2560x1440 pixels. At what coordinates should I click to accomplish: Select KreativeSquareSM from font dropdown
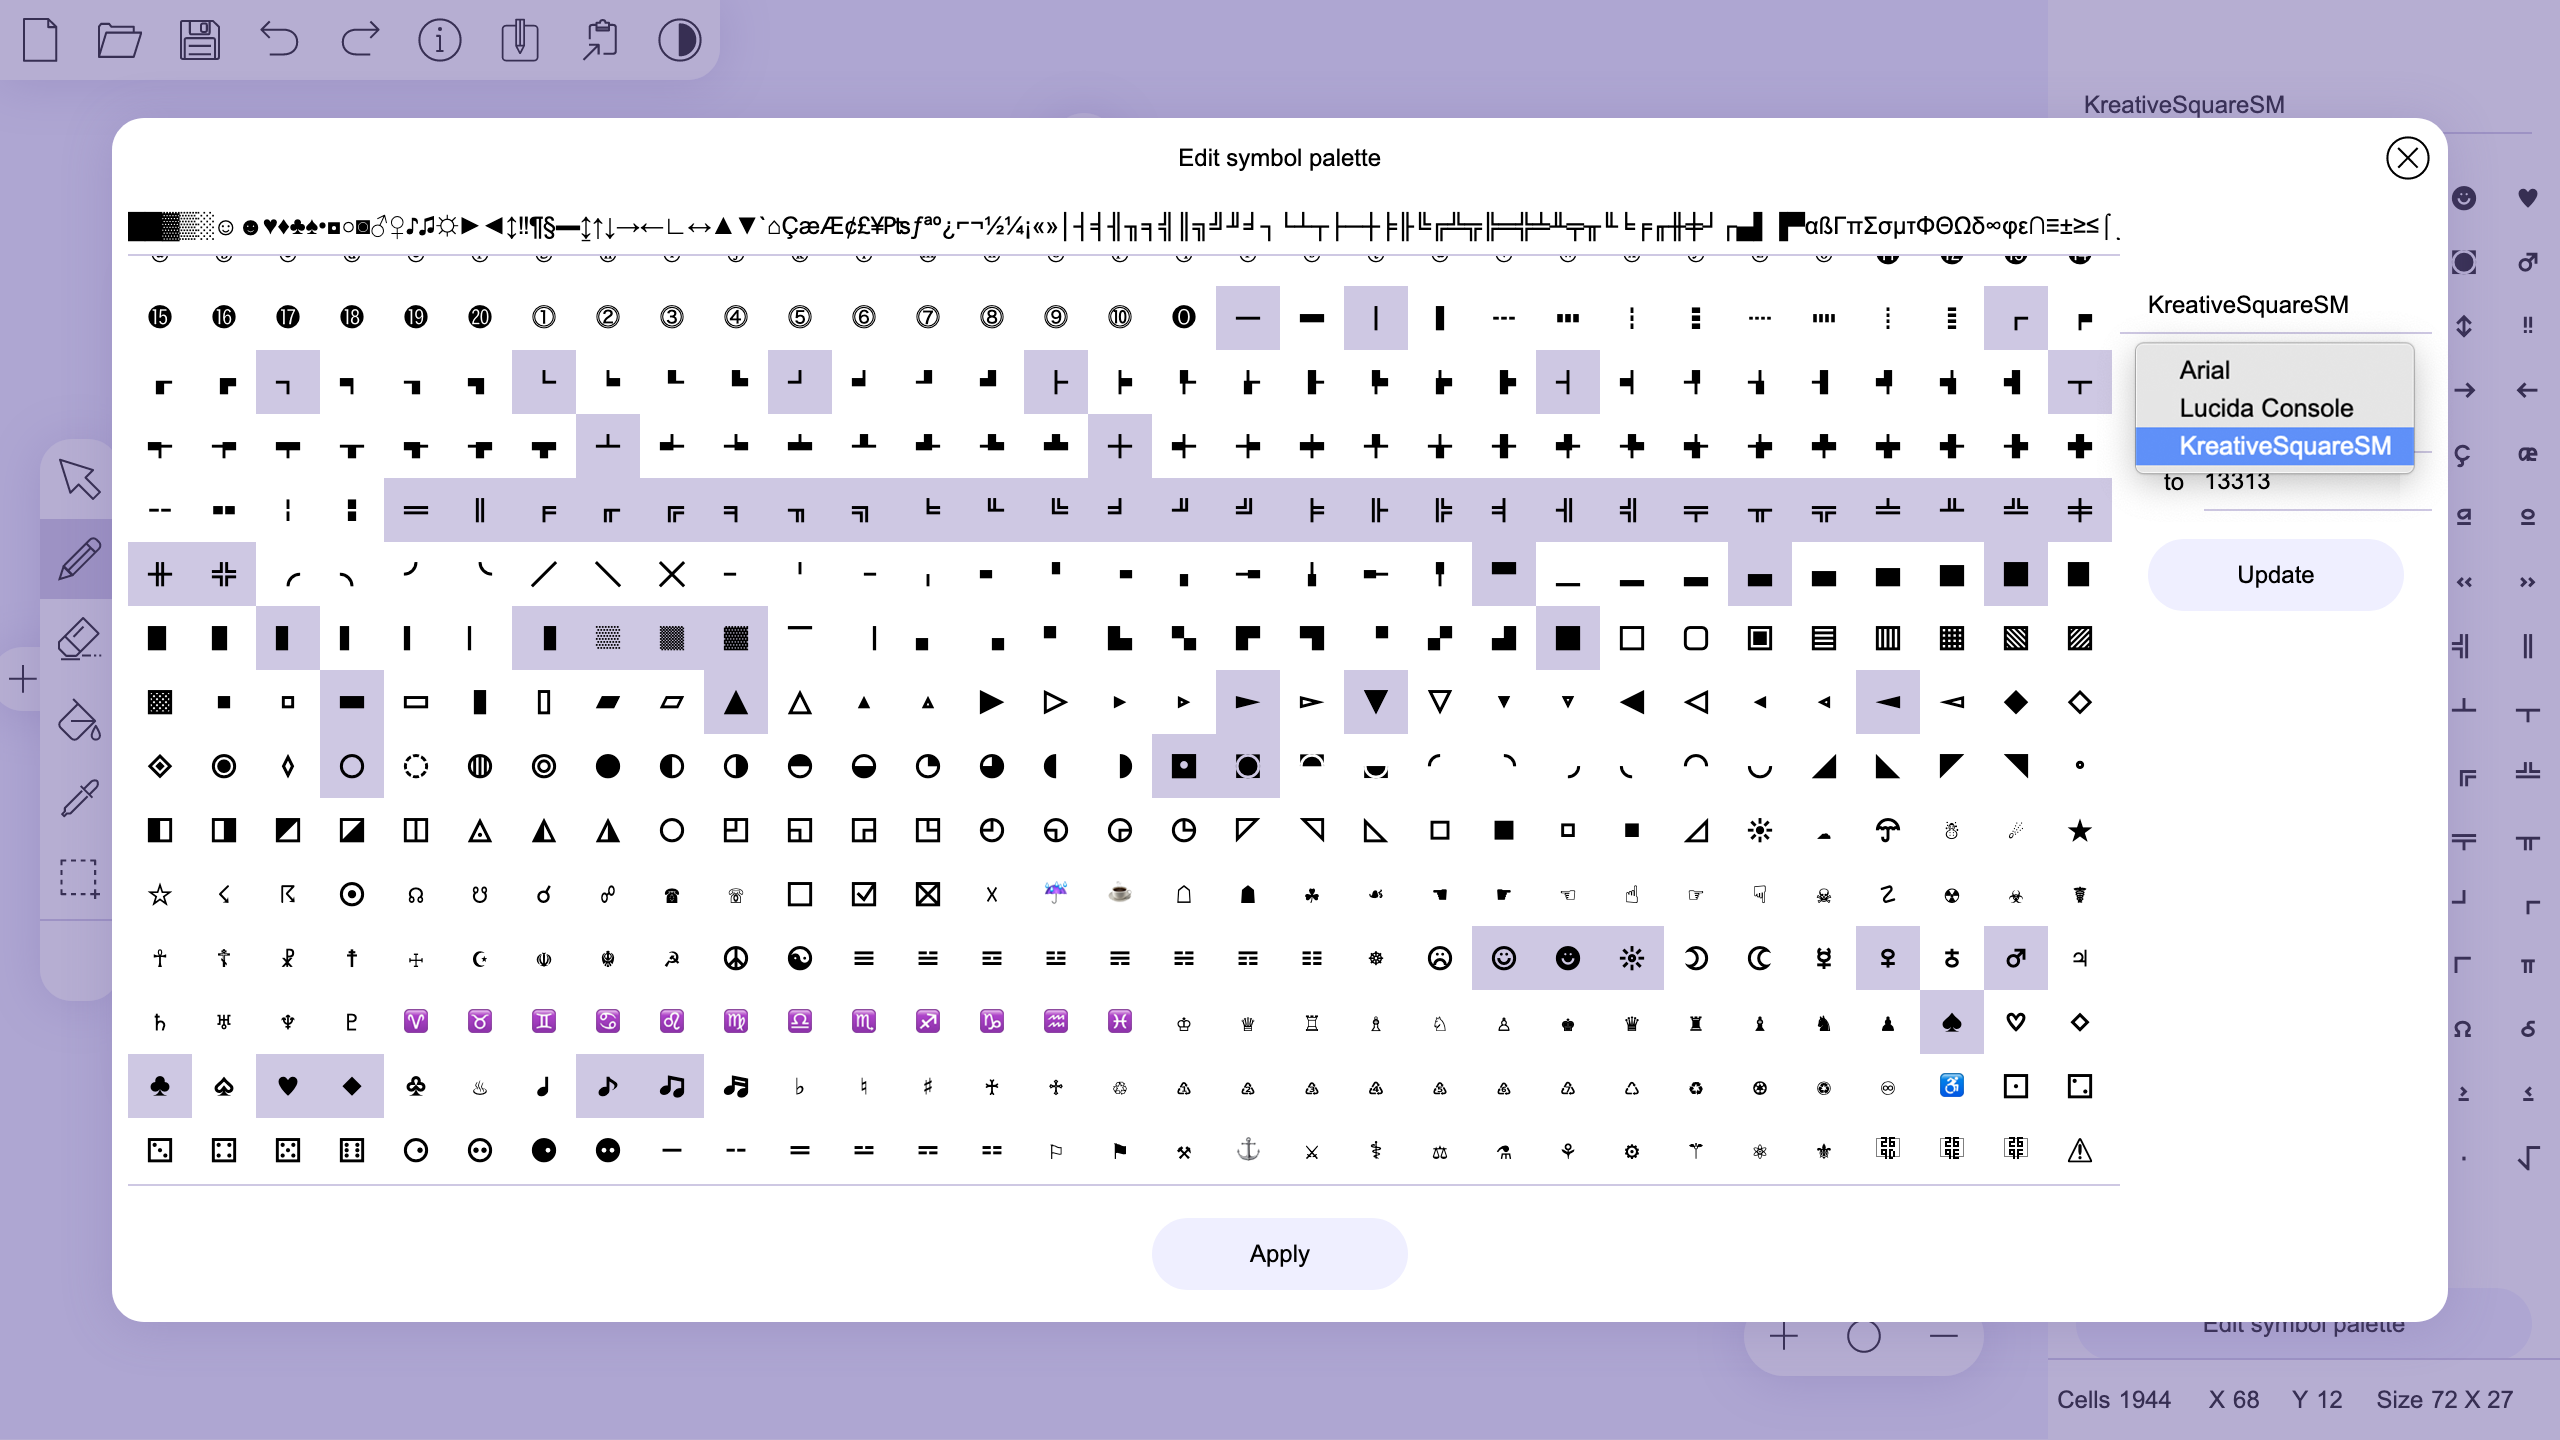tap(2280, 445)
